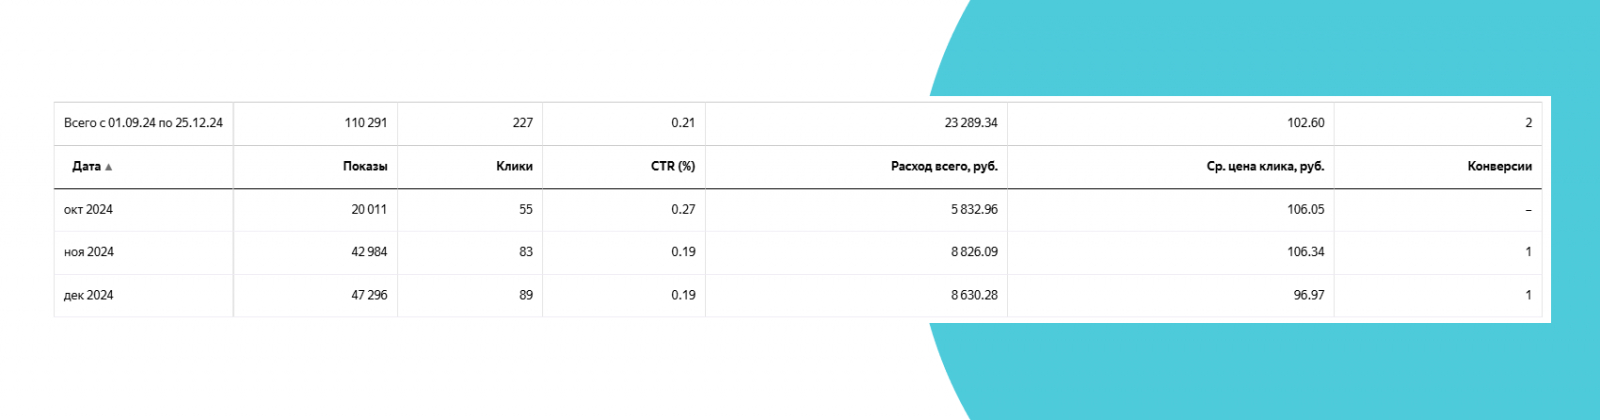Click the Расход всего, руб. header
The height and width of the screenshot is (420, 1600).
click(943, 166)
